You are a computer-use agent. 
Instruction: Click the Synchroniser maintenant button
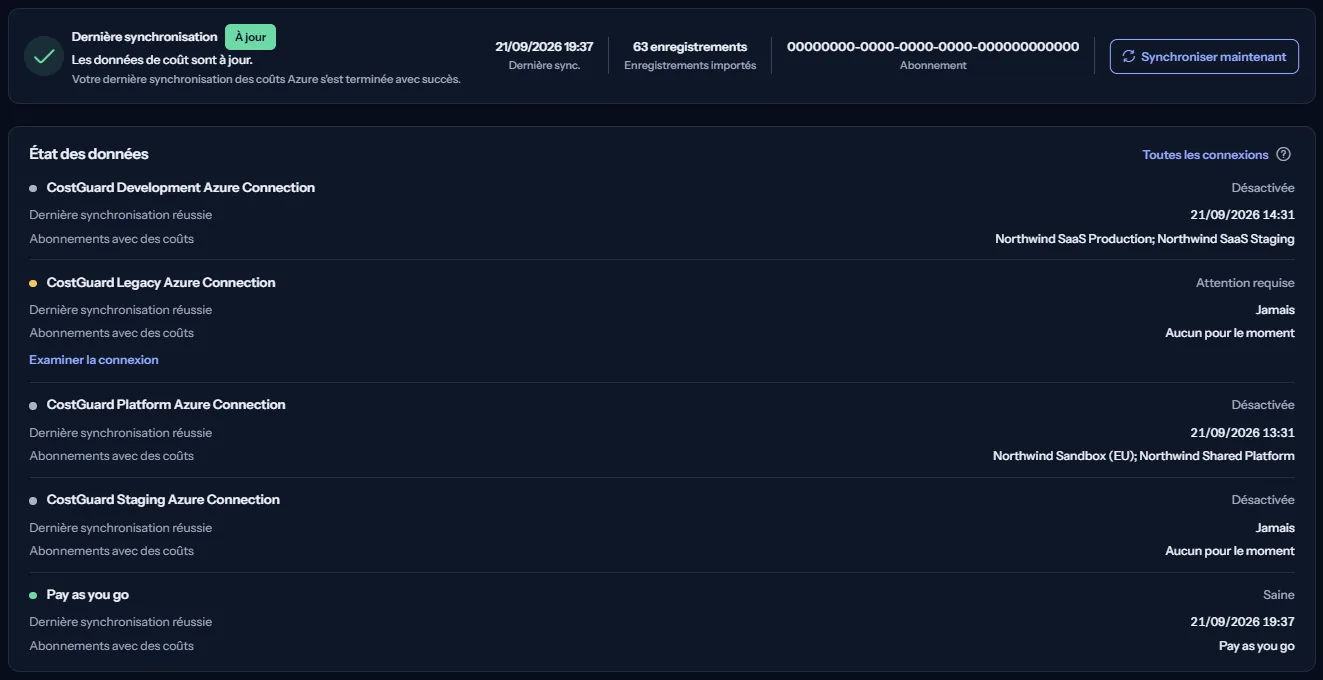tap(1204, 56)
